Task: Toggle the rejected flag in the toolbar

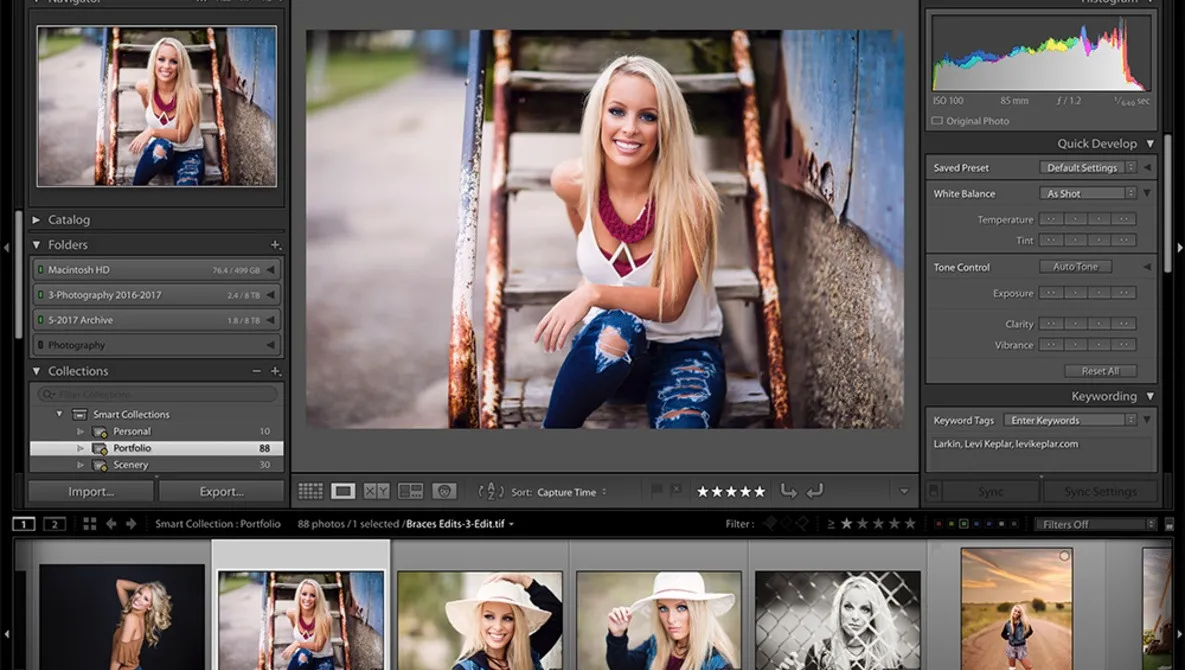Action: [x=676, y=490]
